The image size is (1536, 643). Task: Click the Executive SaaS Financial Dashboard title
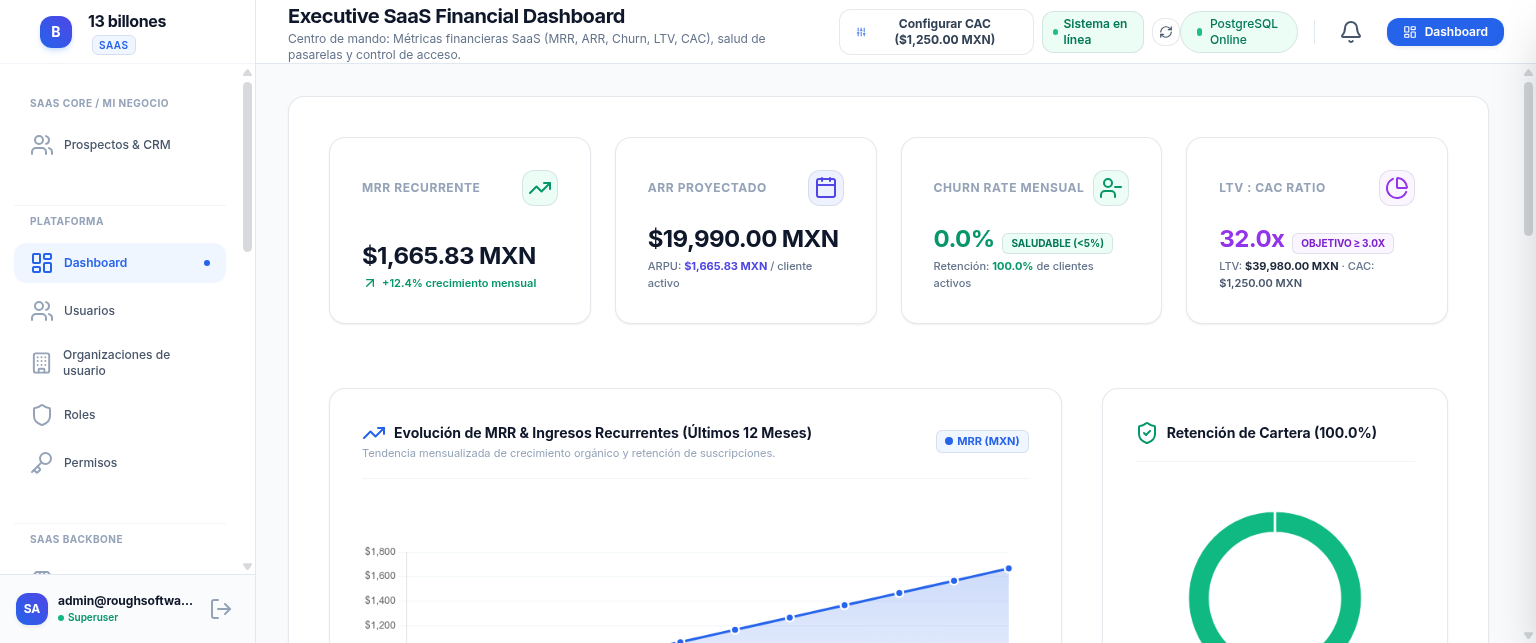coord(456,16)
